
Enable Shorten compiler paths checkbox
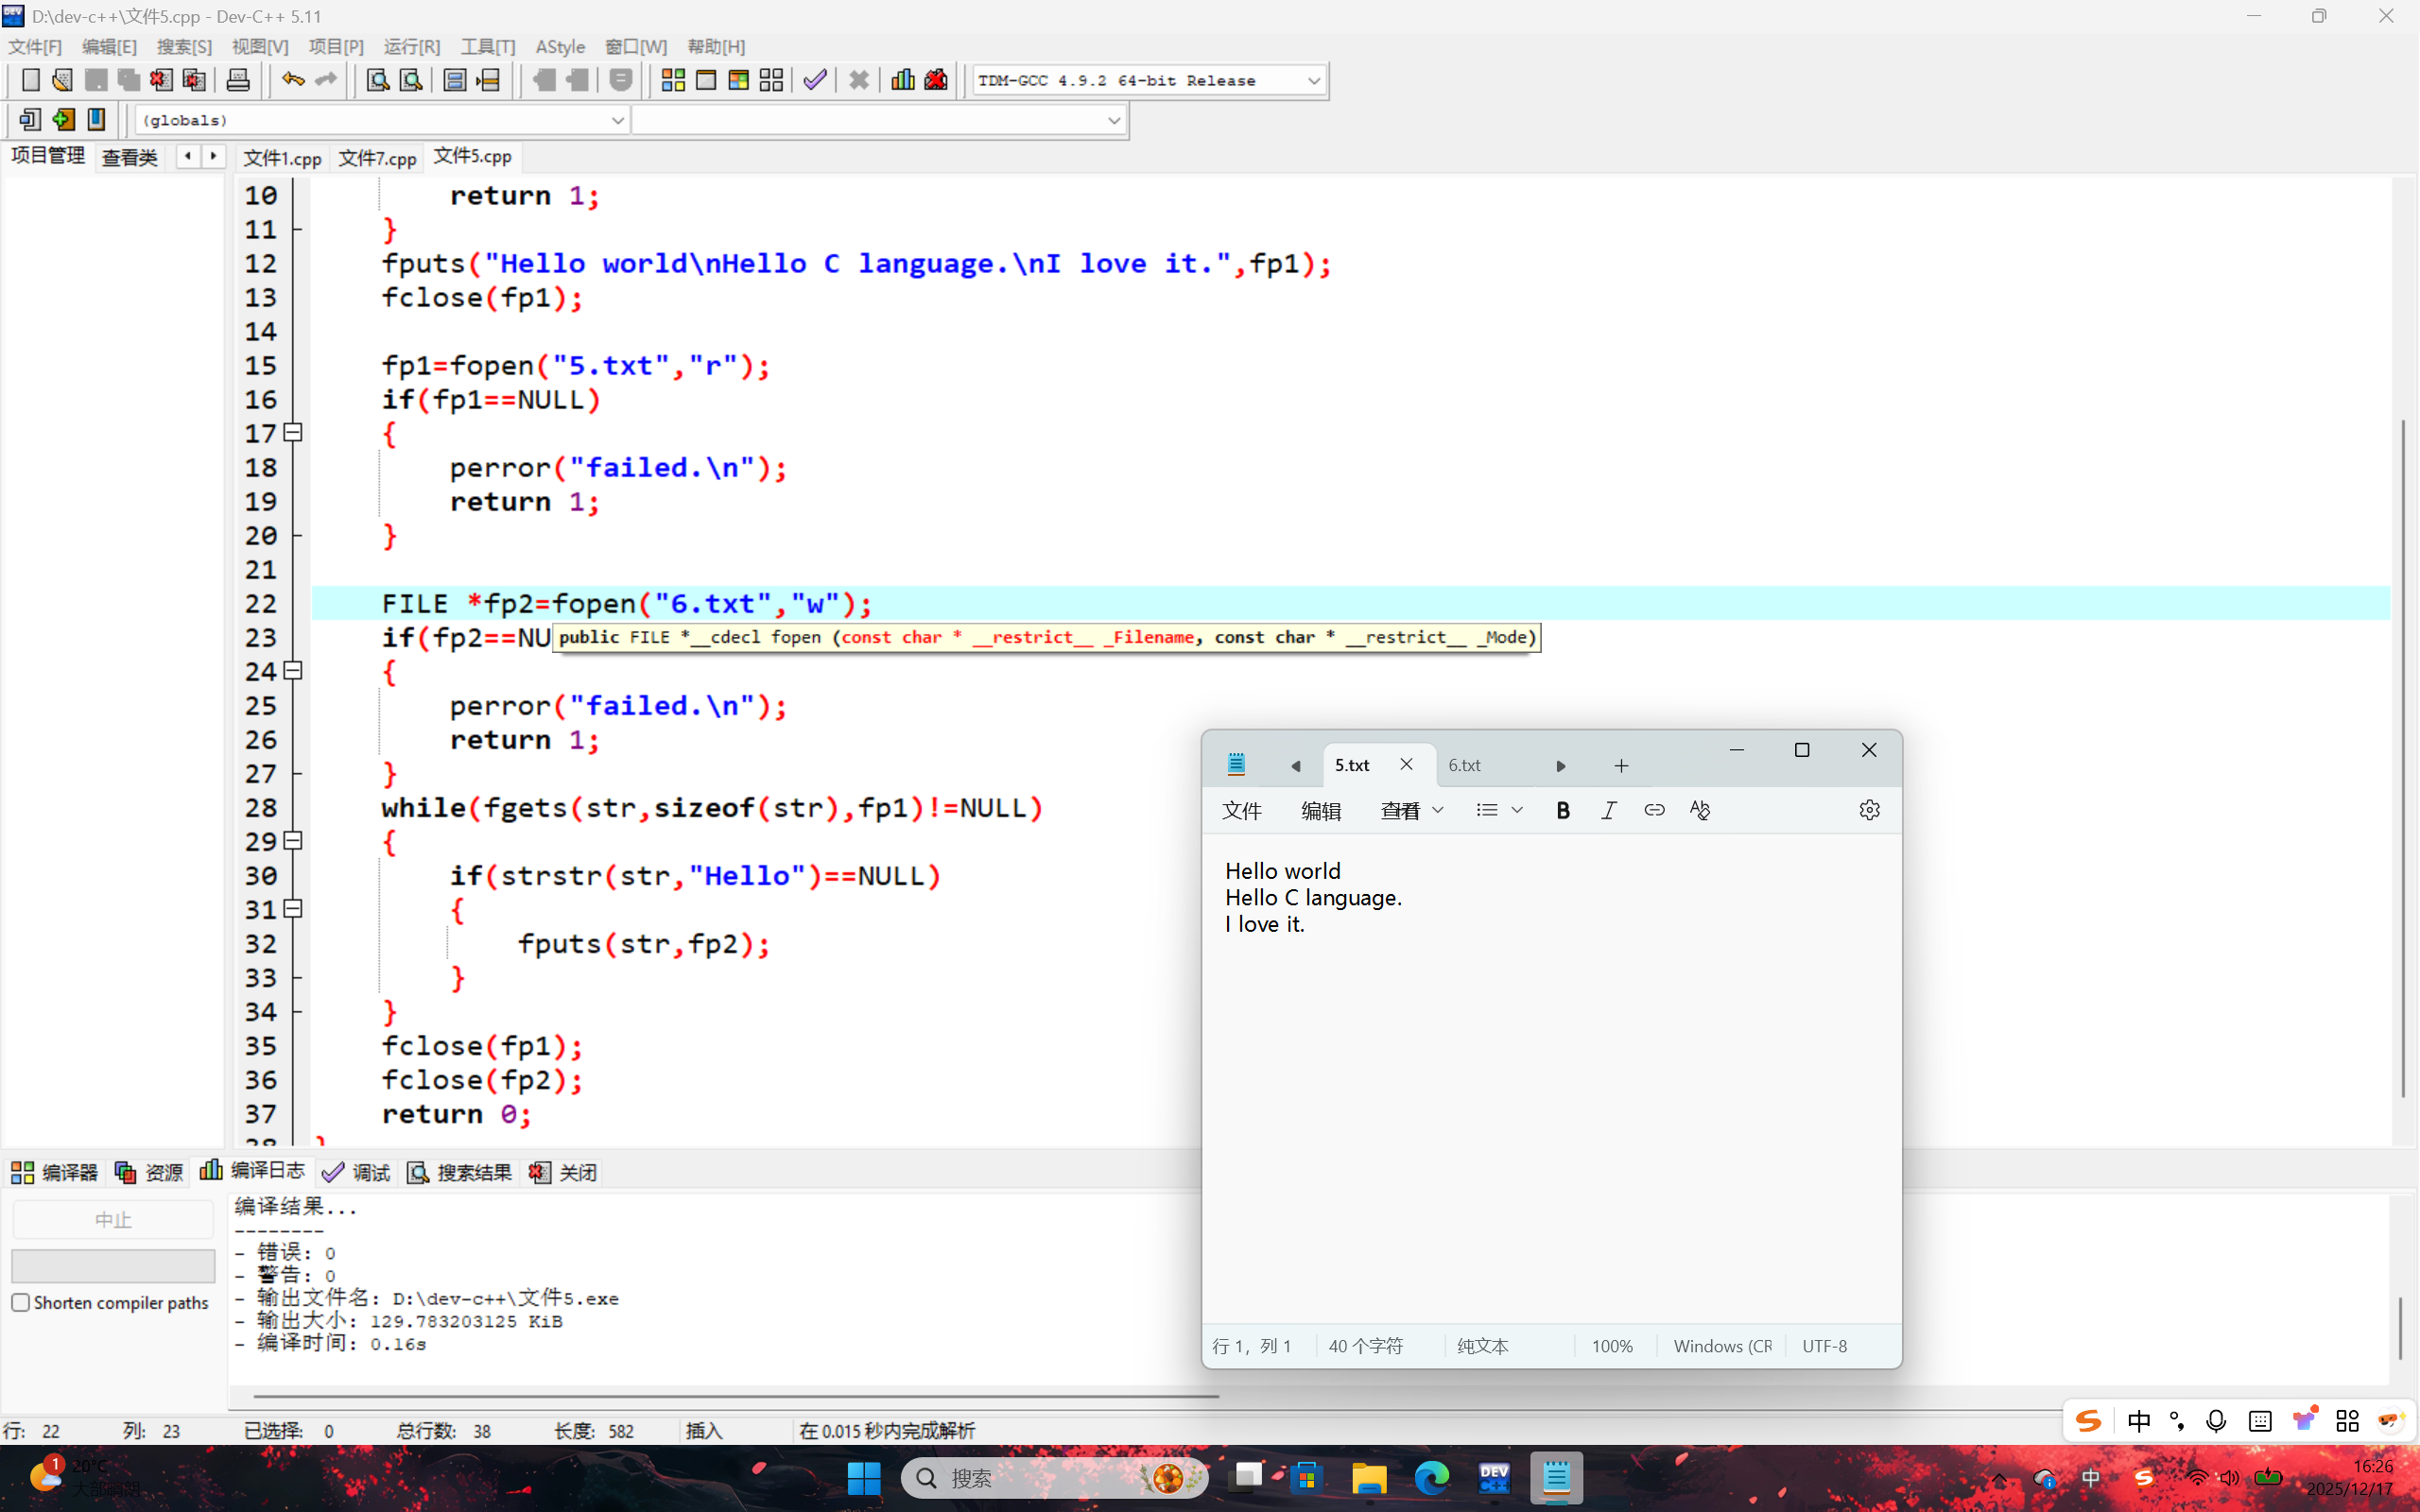[21, 1302]
